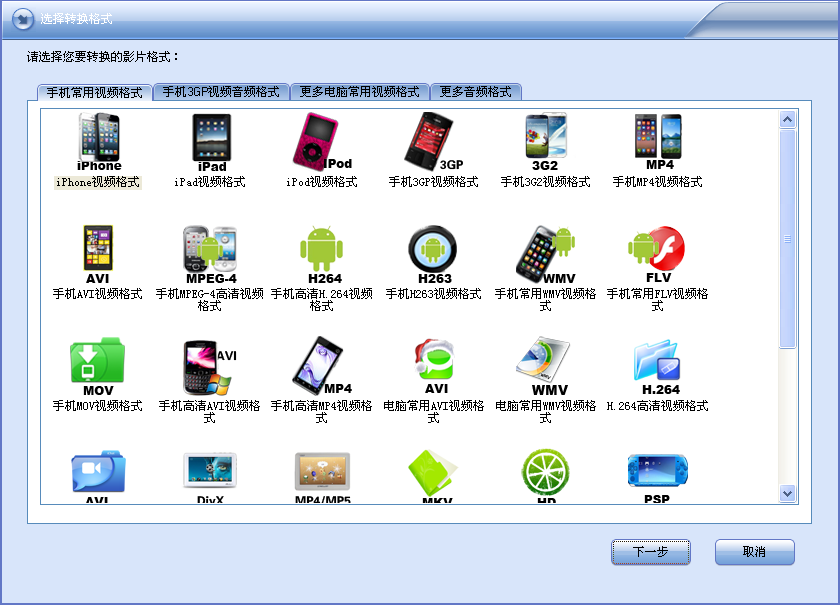Click the scrollbar down arrow
This screenshot has width=840, height=605.
coord(788,493)
